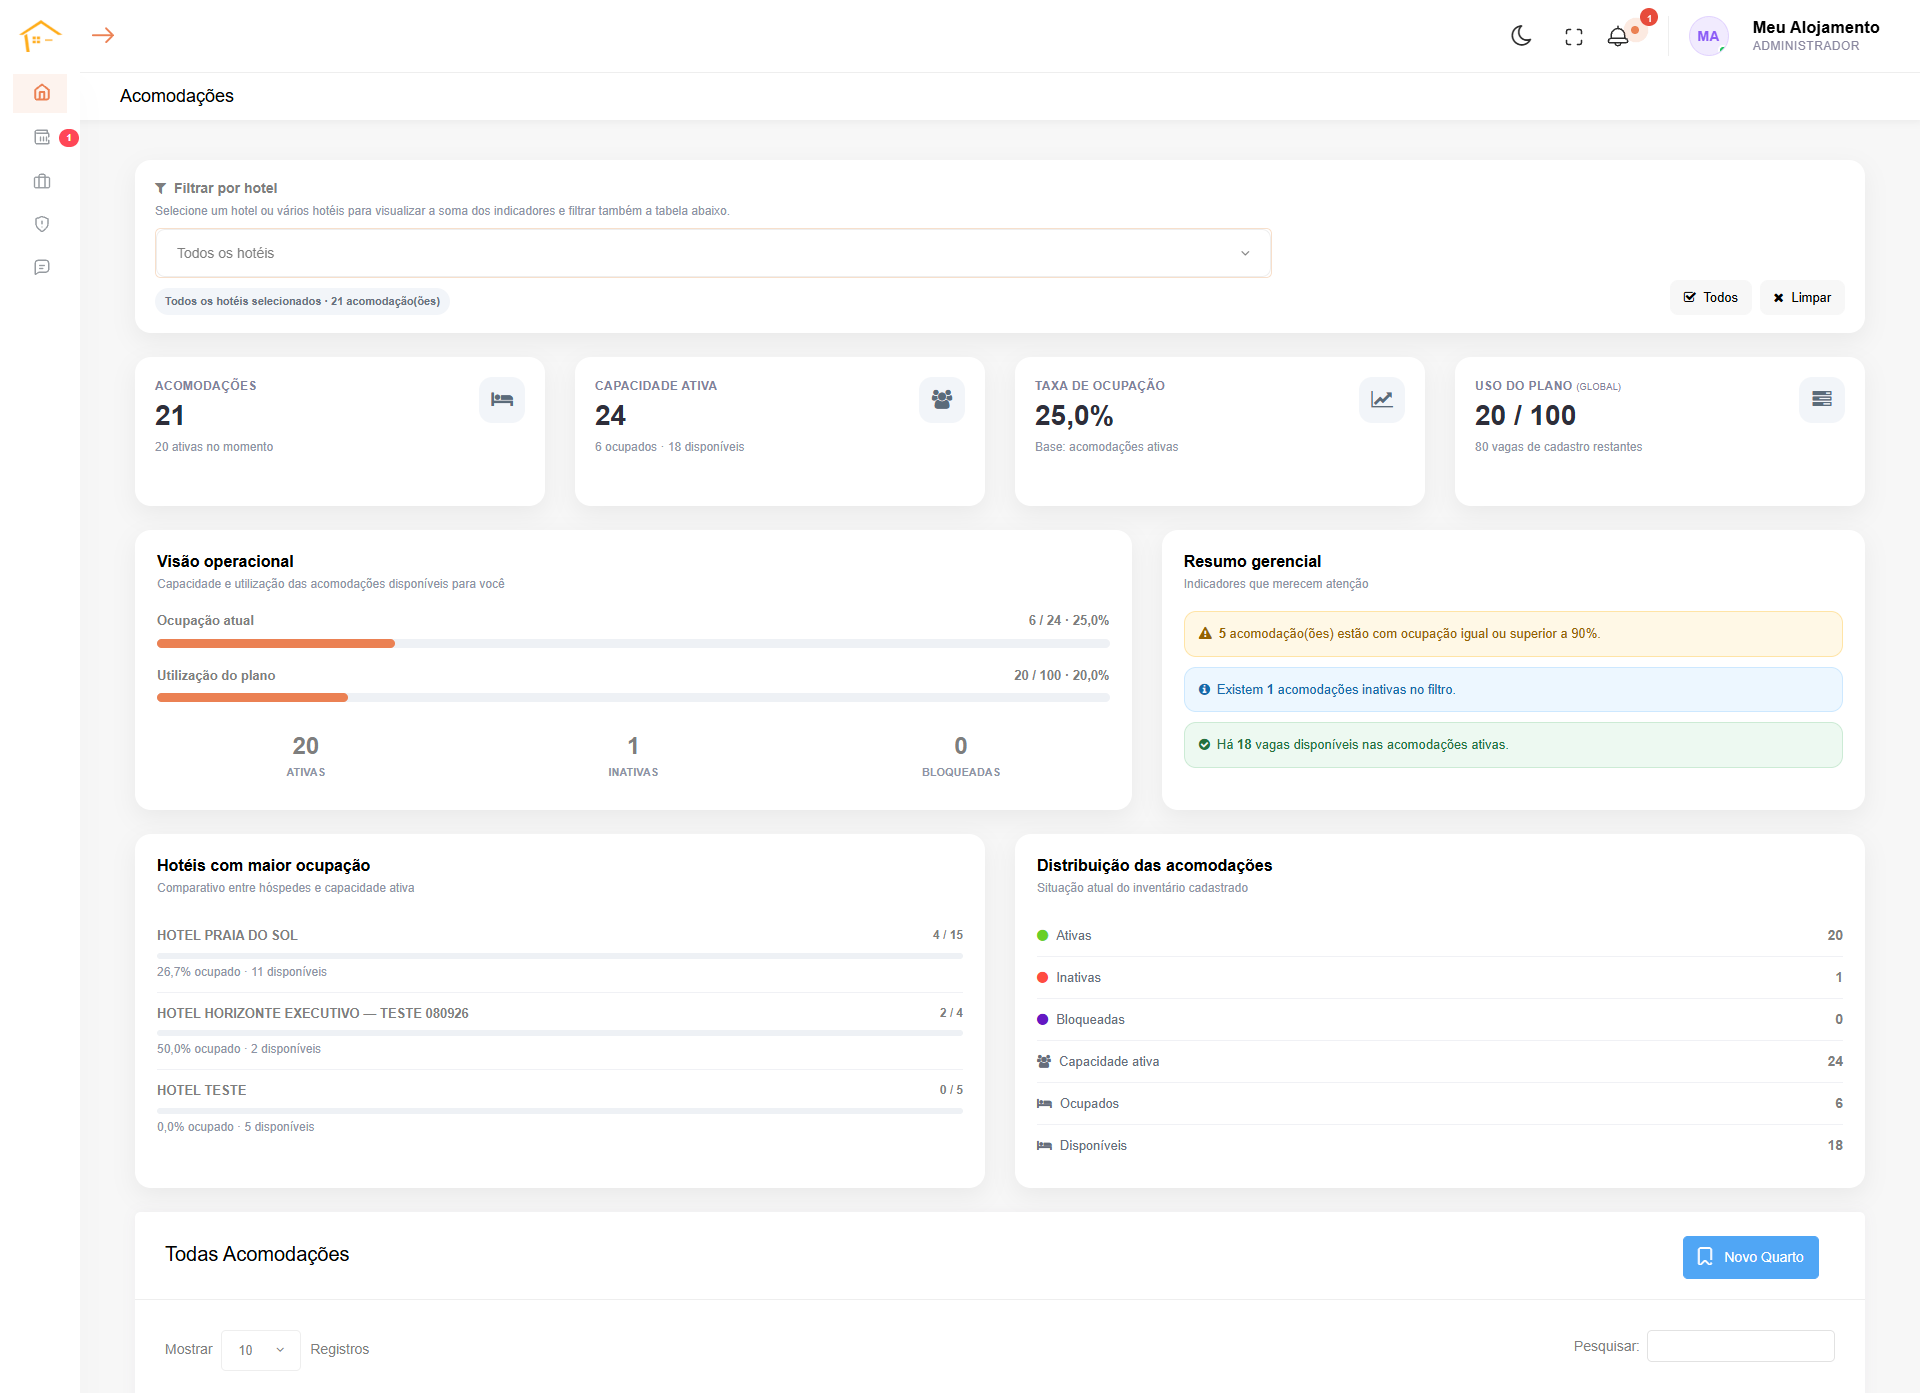Image resolution: width=1920 pixels, height=1393 pixels.
Task: Click the Disponíveis row in the distribution list
Action: click(1440, 1146)
